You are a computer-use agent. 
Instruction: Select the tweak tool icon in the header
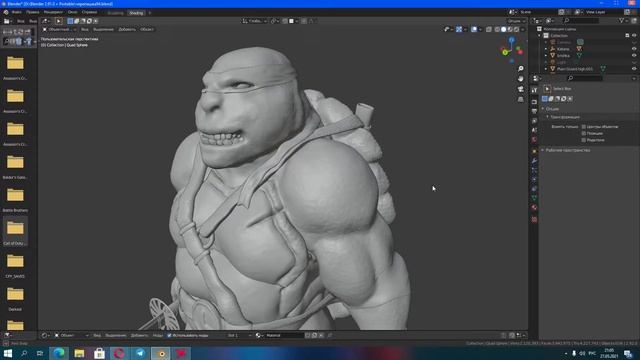pos(58,21)
